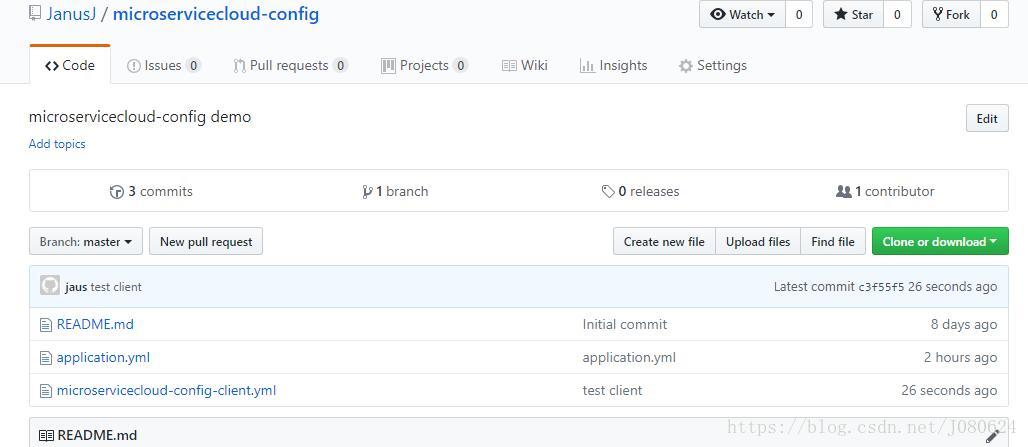The height and width of the screenshot is (447, 1028).
Task: Open the JanusJ user profile link
Action: [71, 14]
